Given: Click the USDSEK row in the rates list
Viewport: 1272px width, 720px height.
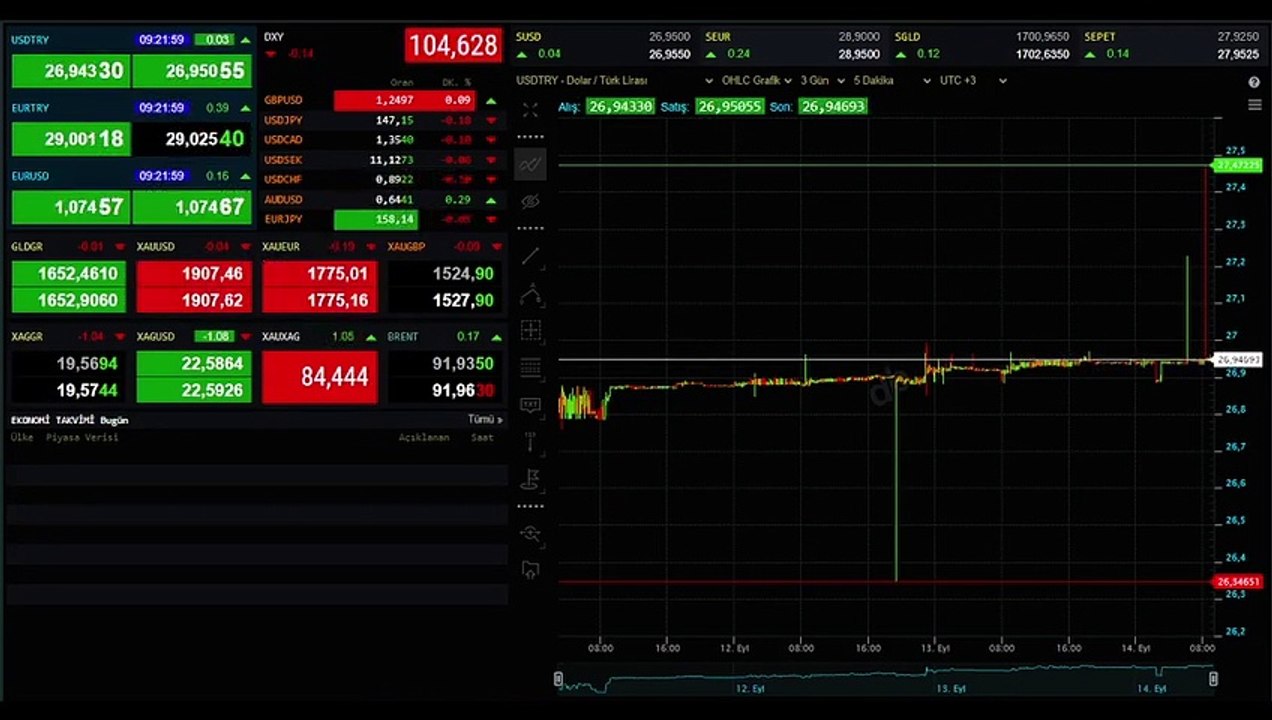Looking at the screenshot, I should coord(380,160).
